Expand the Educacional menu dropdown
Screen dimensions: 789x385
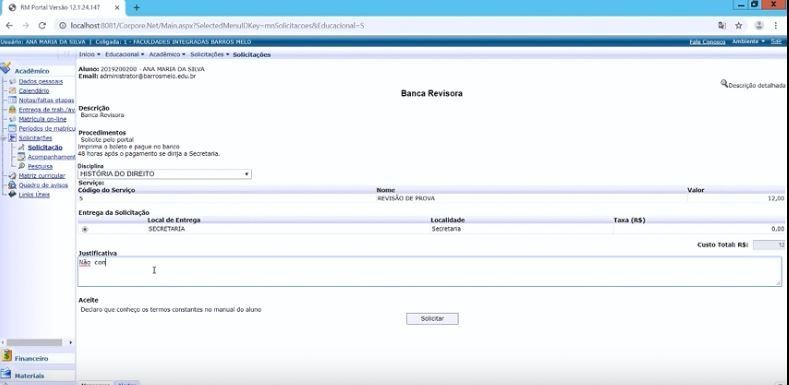(x=124, y=54)
